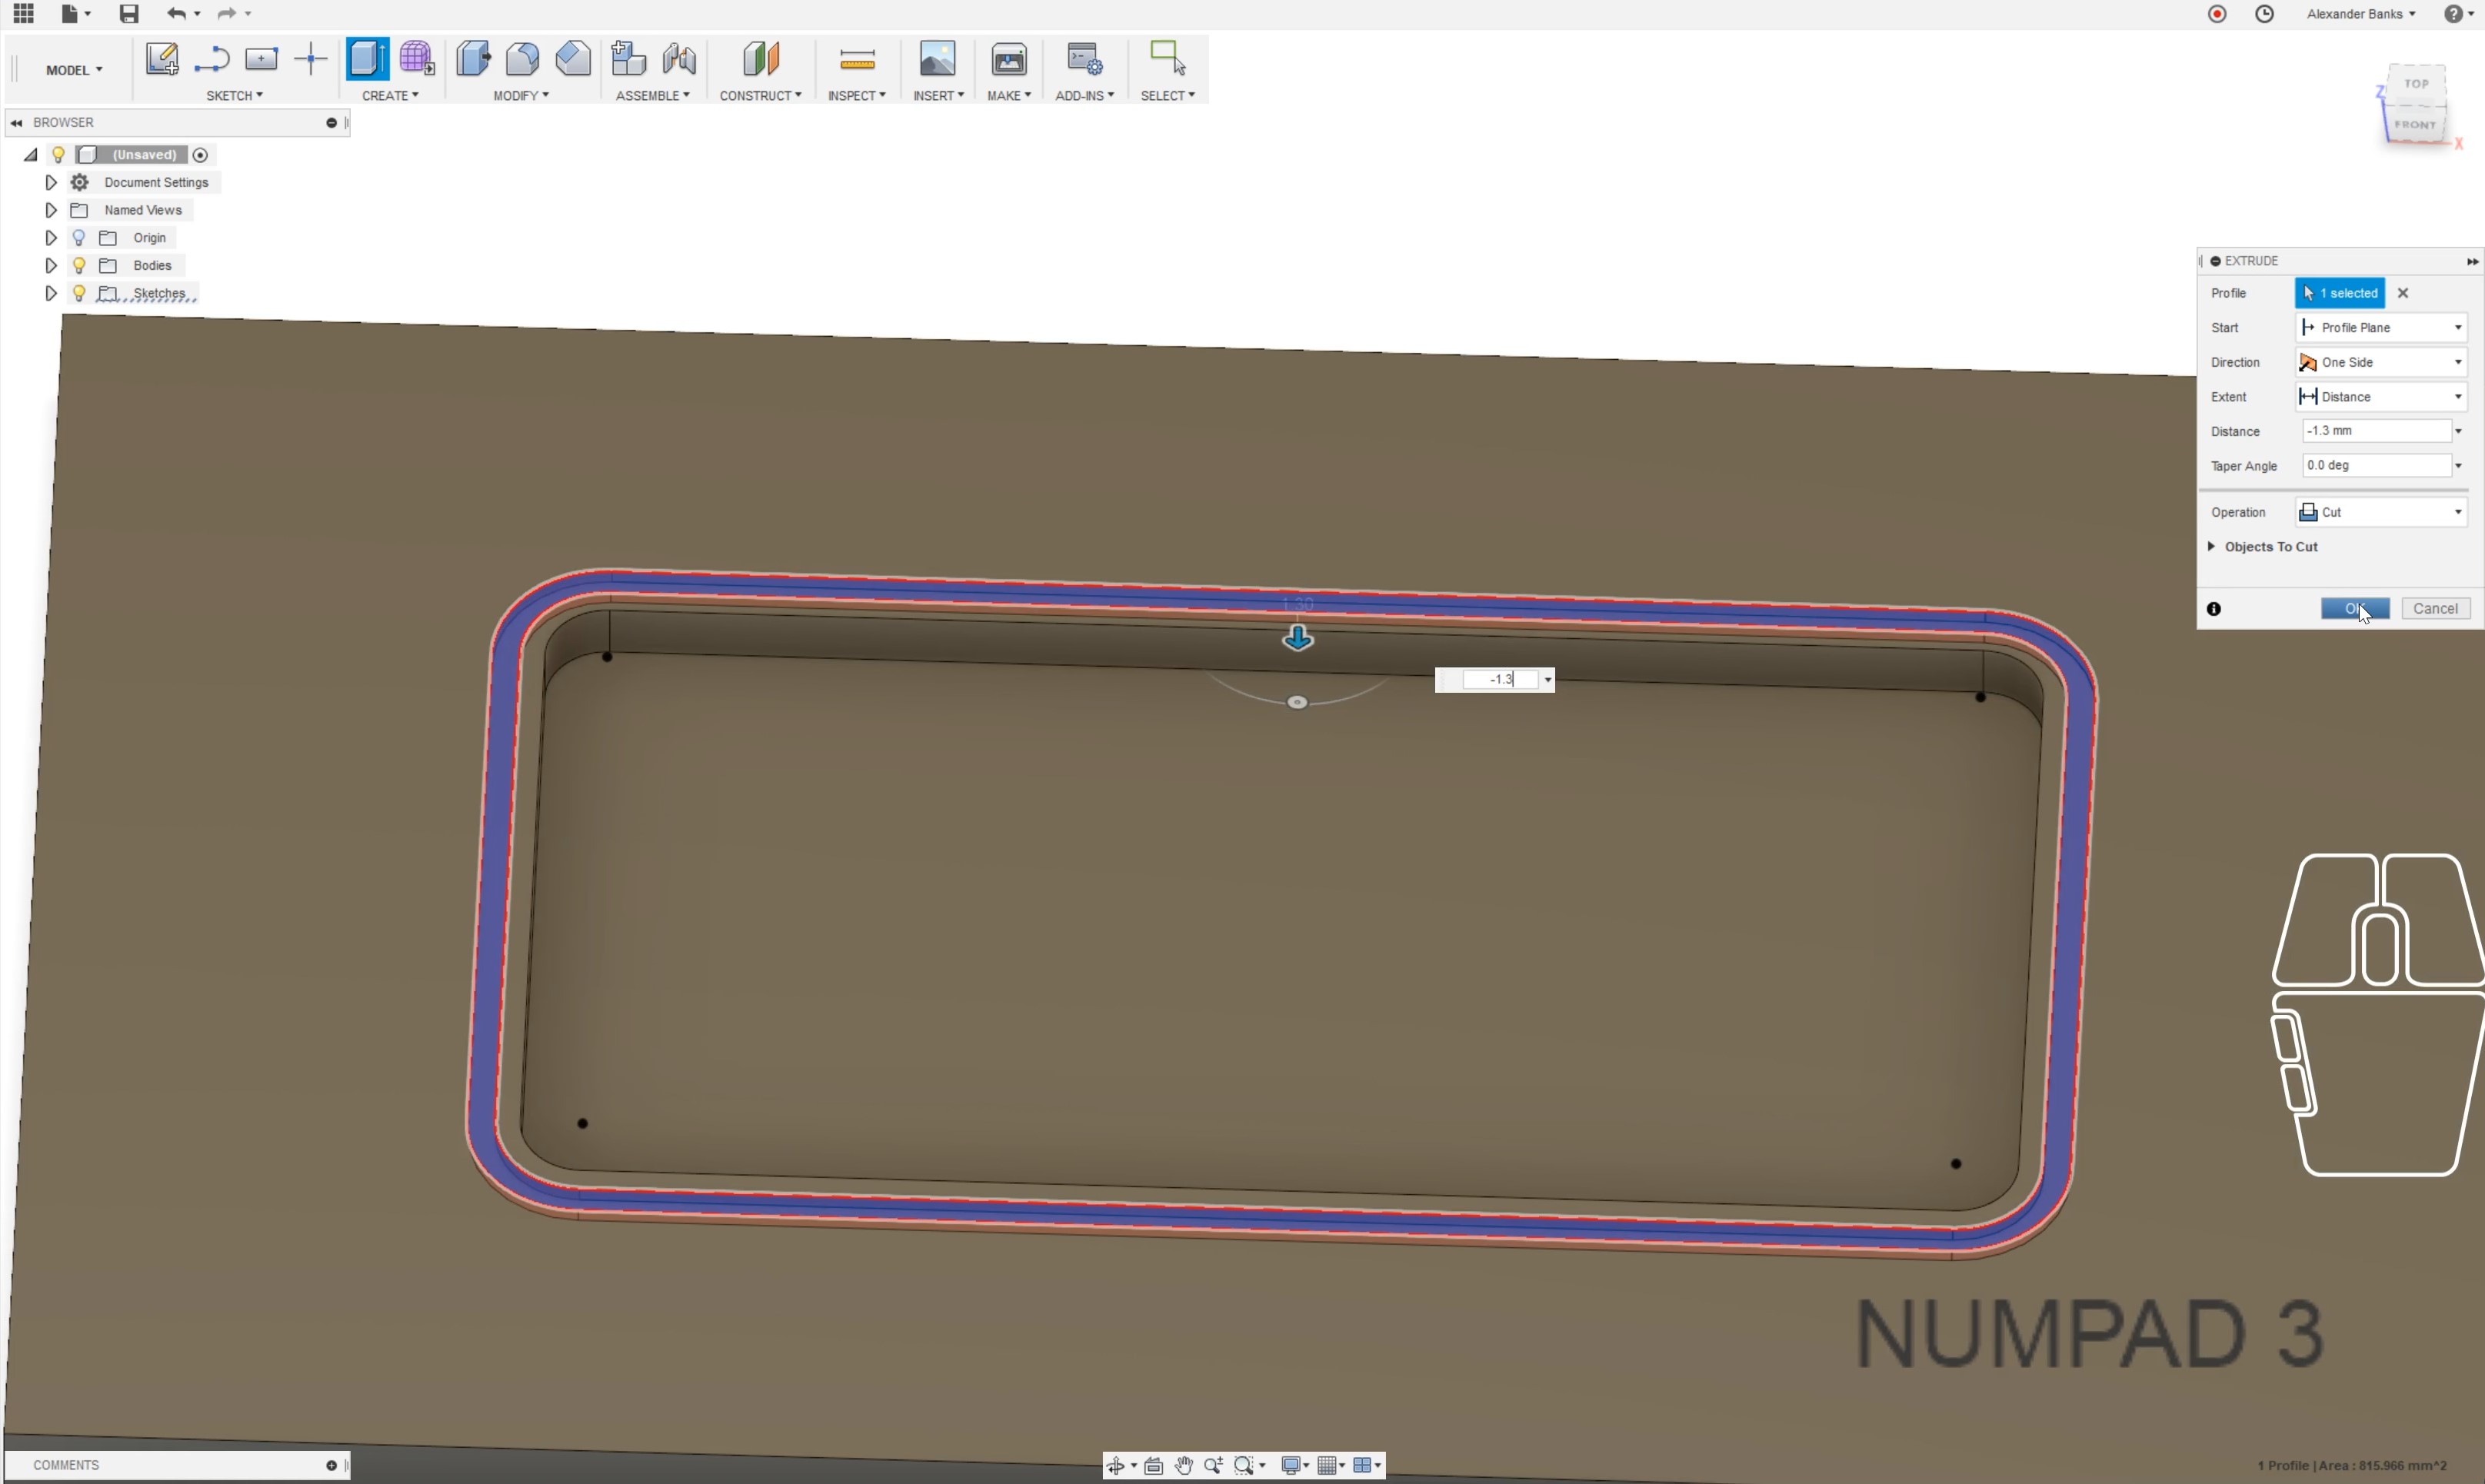Open the Joint tool in Assemble
The height and width of the screenshot is (1484, 2485).
point(679,59)
